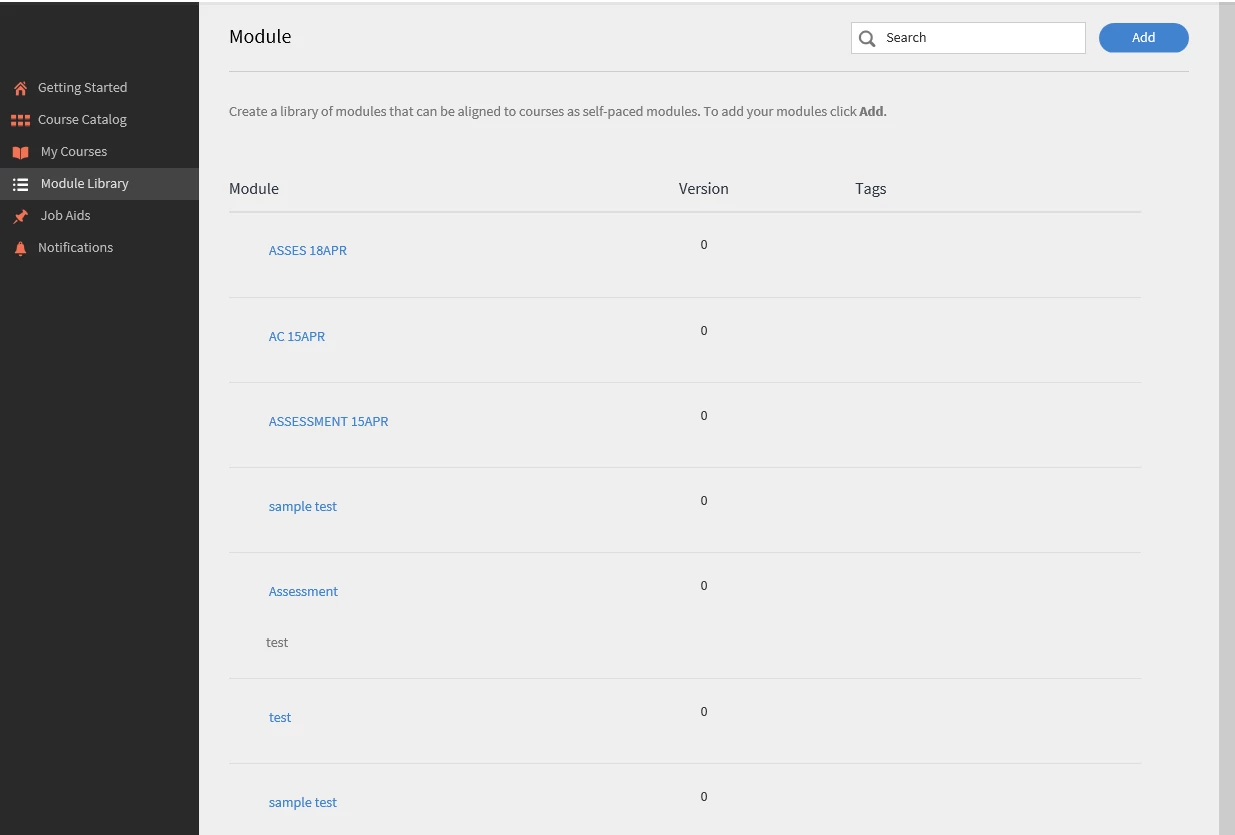1235x835 pixels.
Task: Click the Assessment module link
Action: [x=303, y=592]
